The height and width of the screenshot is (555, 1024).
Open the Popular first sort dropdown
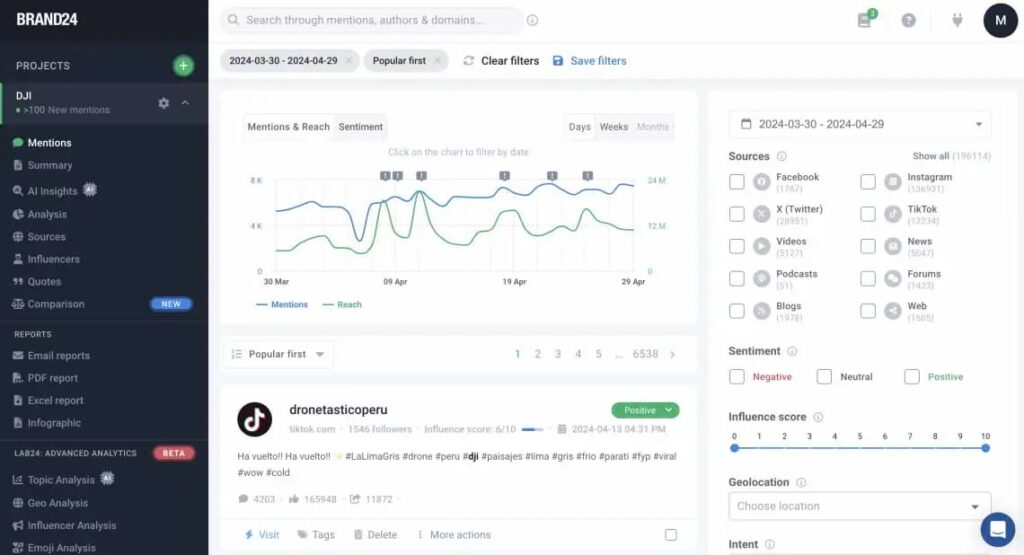(278, 354)
